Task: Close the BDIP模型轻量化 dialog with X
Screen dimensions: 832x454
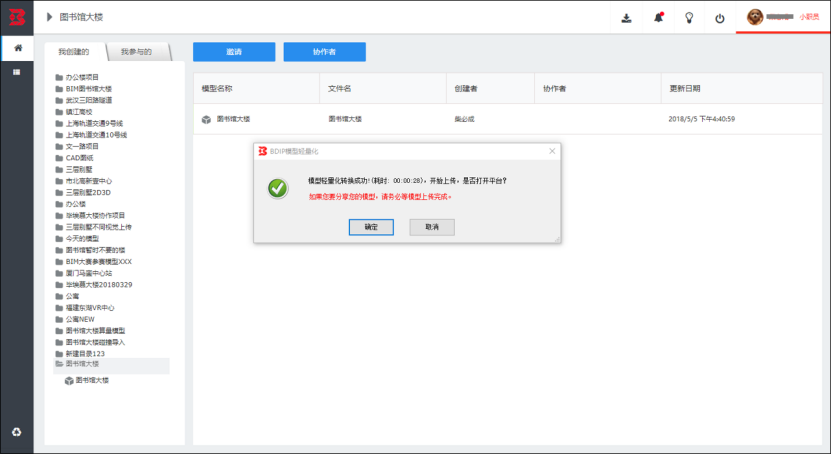Action: tap(552, 151)
